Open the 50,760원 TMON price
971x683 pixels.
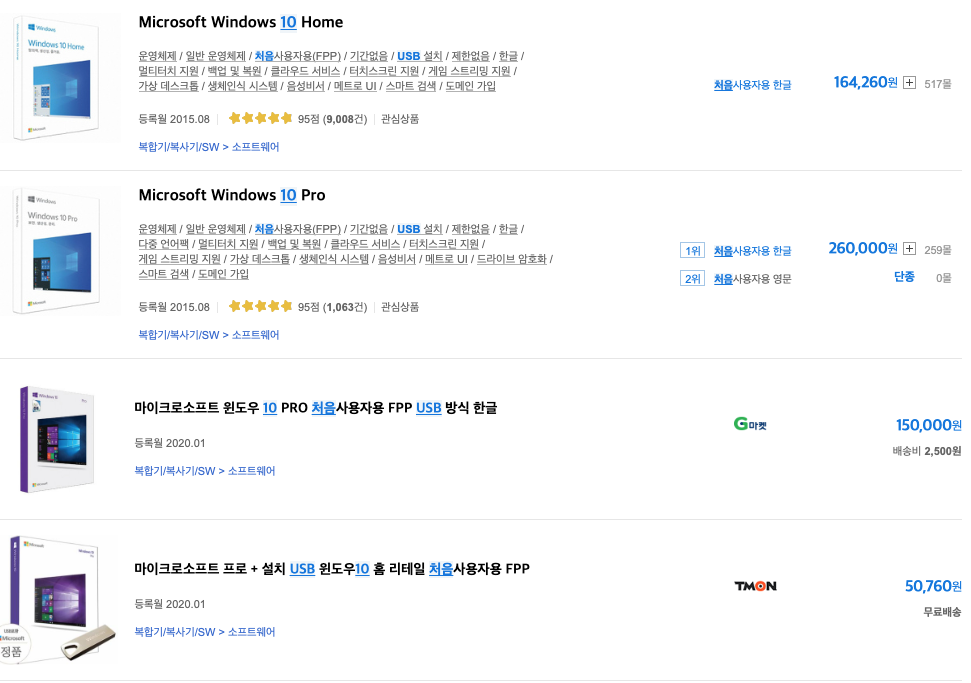point(932,586)
